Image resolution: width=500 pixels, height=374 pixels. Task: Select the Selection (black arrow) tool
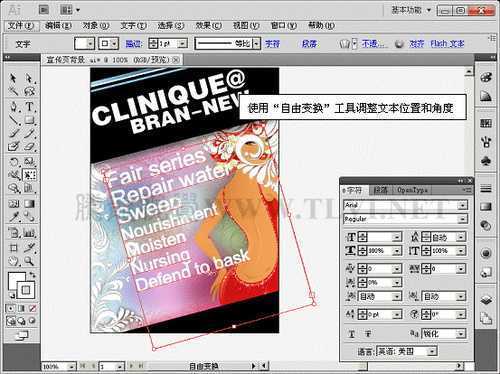[13, 78]
